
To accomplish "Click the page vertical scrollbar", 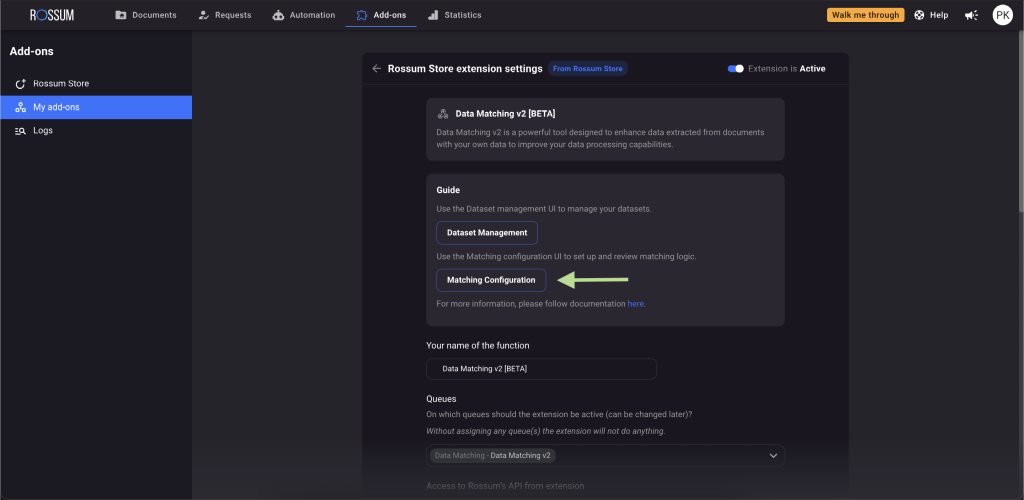I will coord(1019,121).
